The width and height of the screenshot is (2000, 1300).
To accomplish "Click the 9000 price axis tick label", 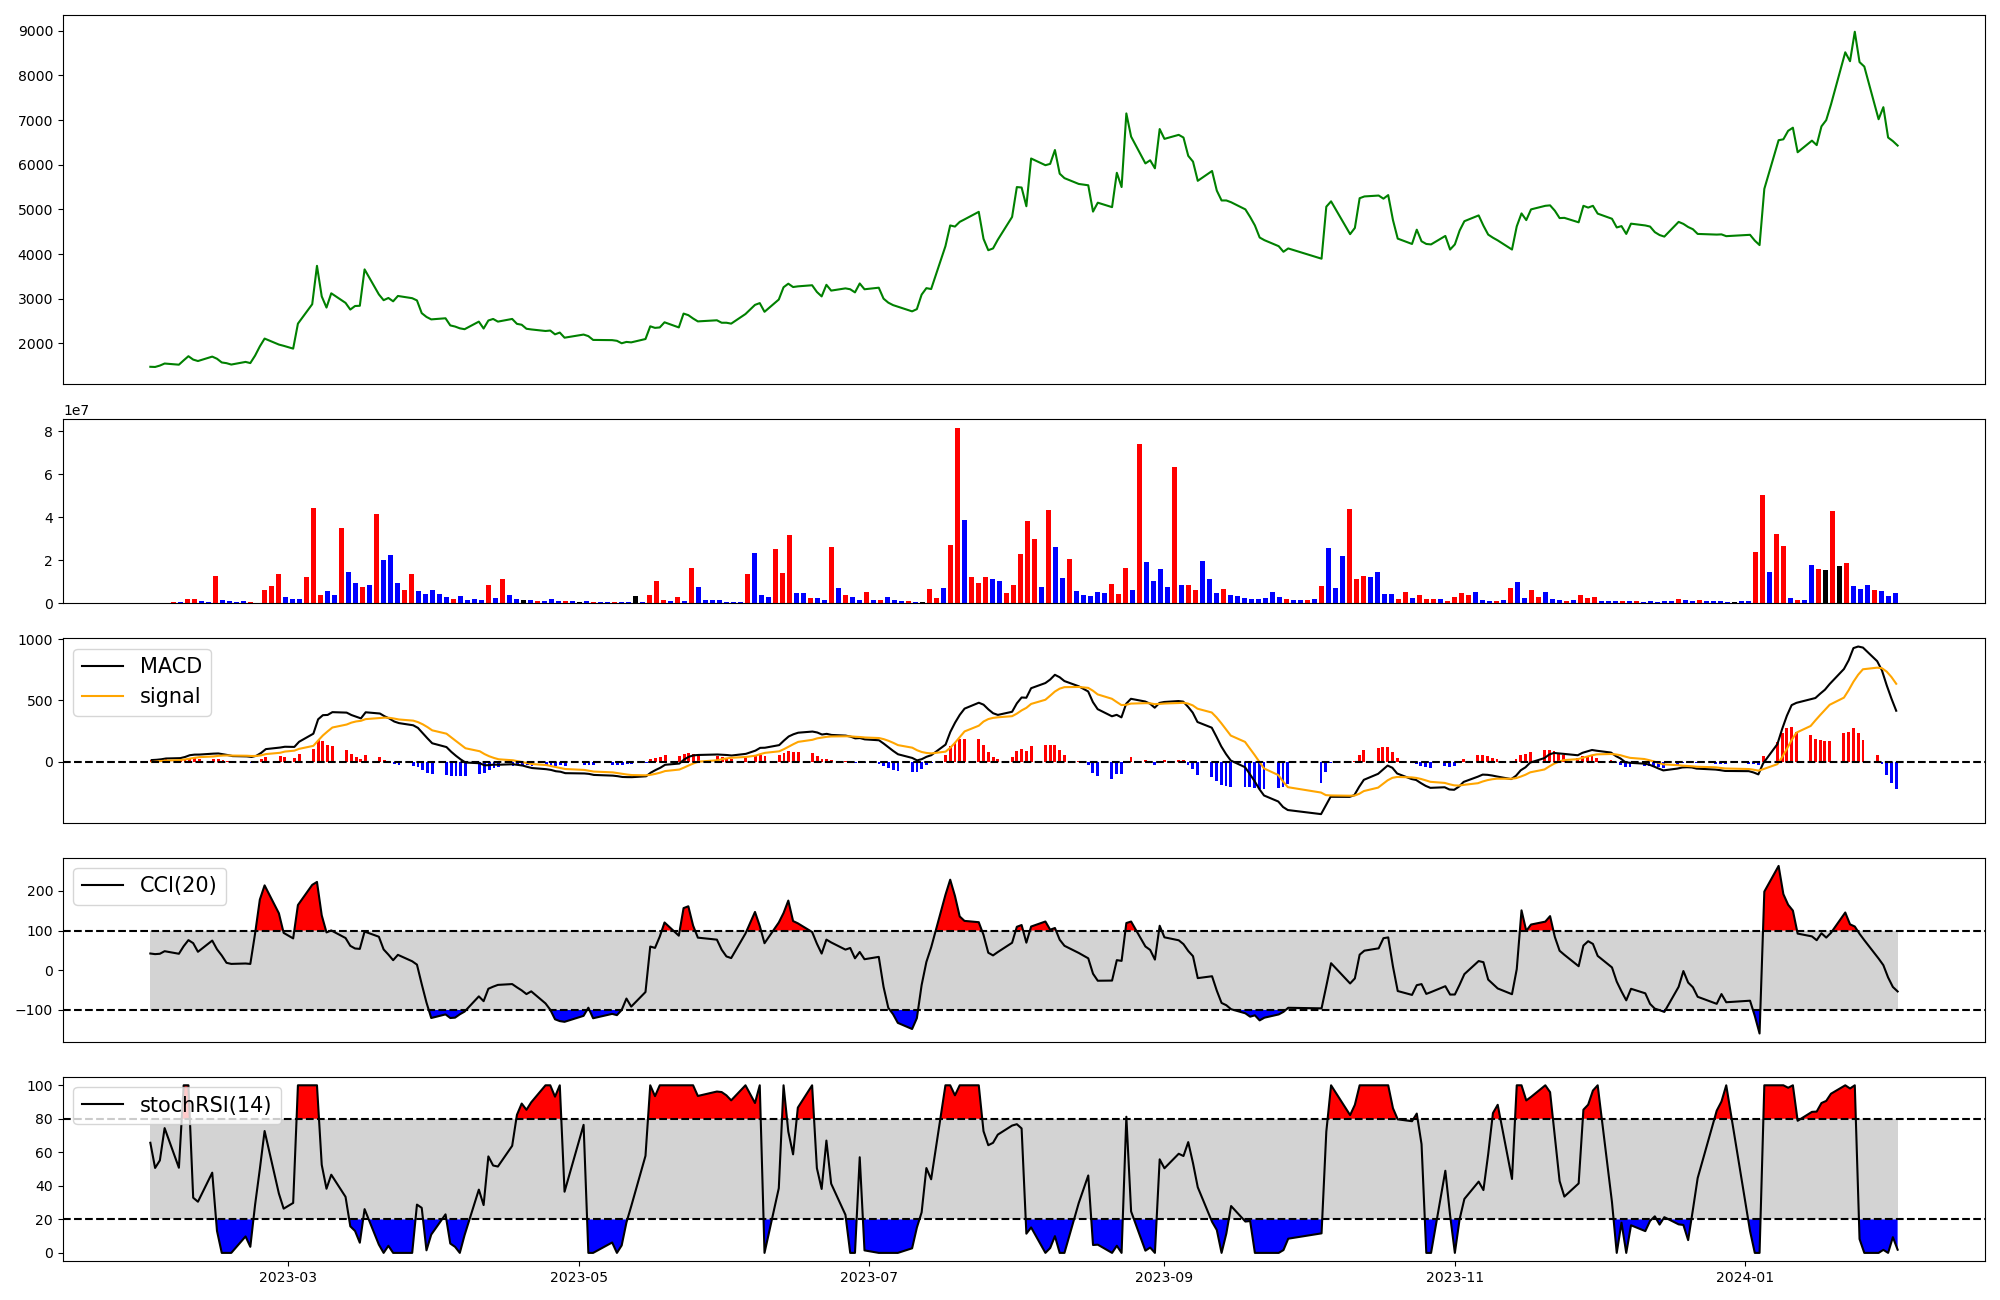I will tap(36, 31).
